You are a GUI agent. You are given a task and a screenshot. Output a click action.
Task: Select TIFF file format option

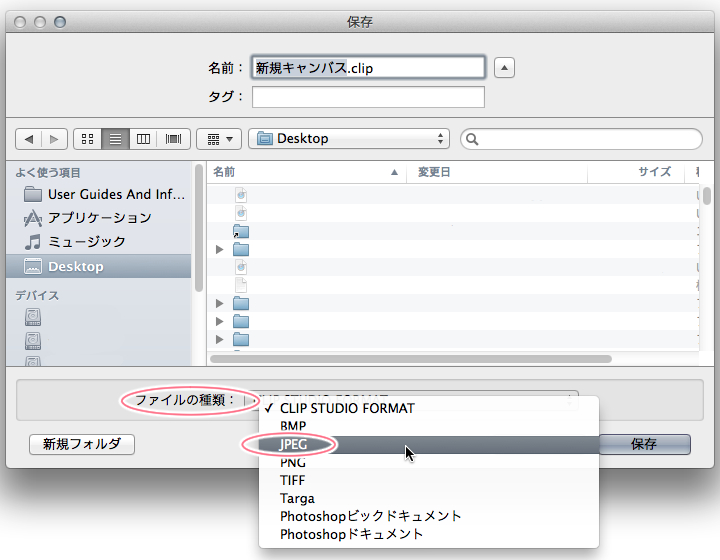pyautogui.click(x=294, y=480)
